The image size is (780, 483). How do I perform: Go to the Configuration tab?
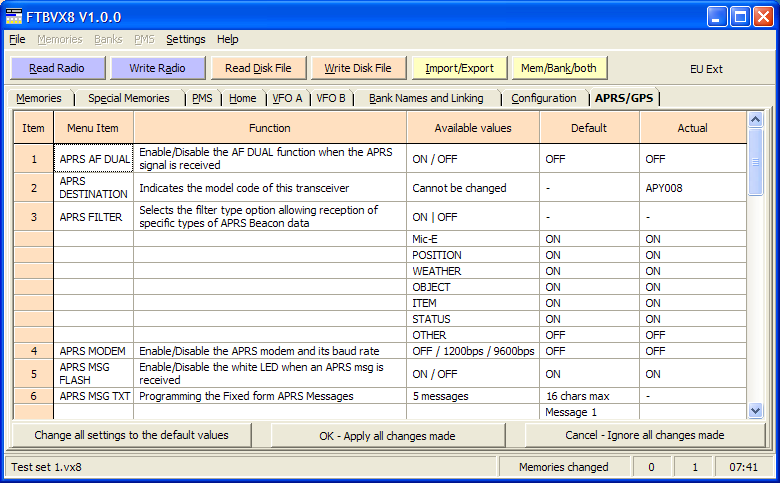(543, 98)
